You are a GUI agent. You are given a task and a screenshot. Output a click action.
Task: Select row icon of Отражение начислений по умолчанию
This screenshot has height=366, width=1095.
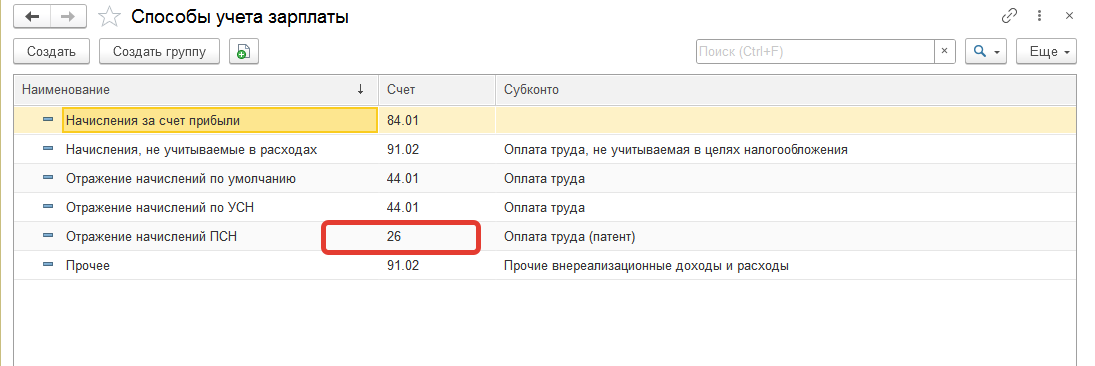point(48,178)
